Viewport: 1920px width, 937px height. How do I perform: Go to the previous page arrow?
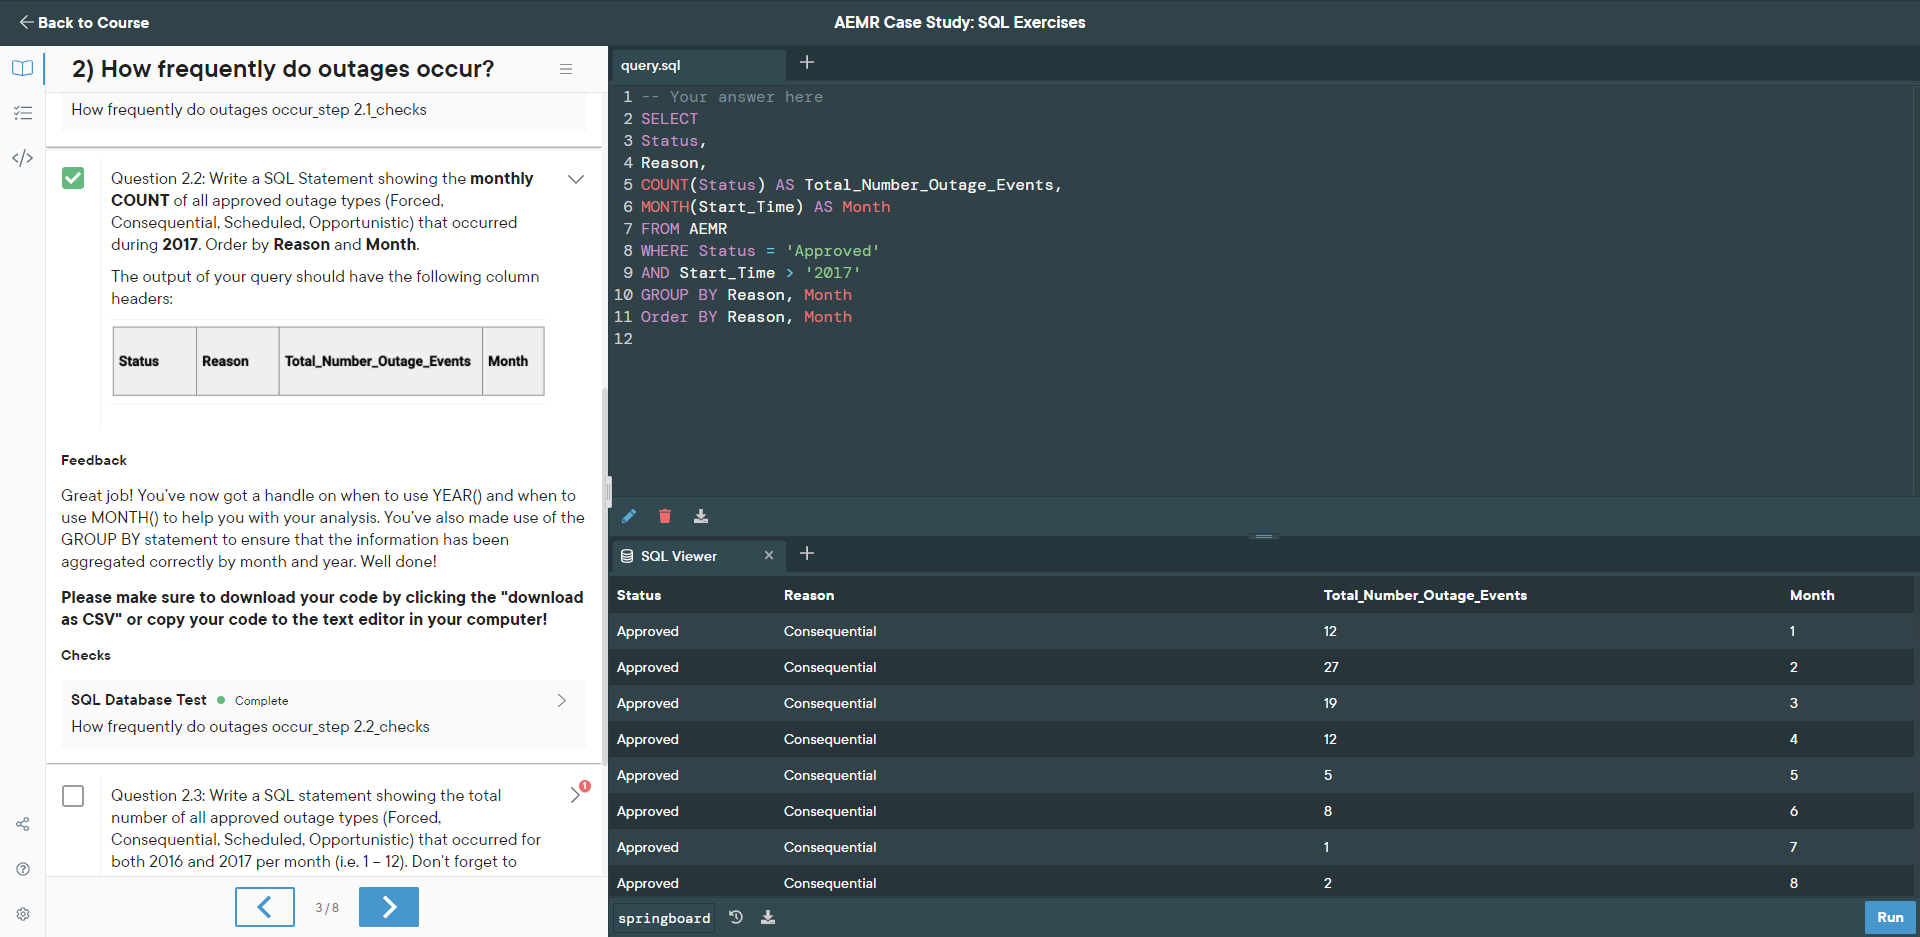265,907
